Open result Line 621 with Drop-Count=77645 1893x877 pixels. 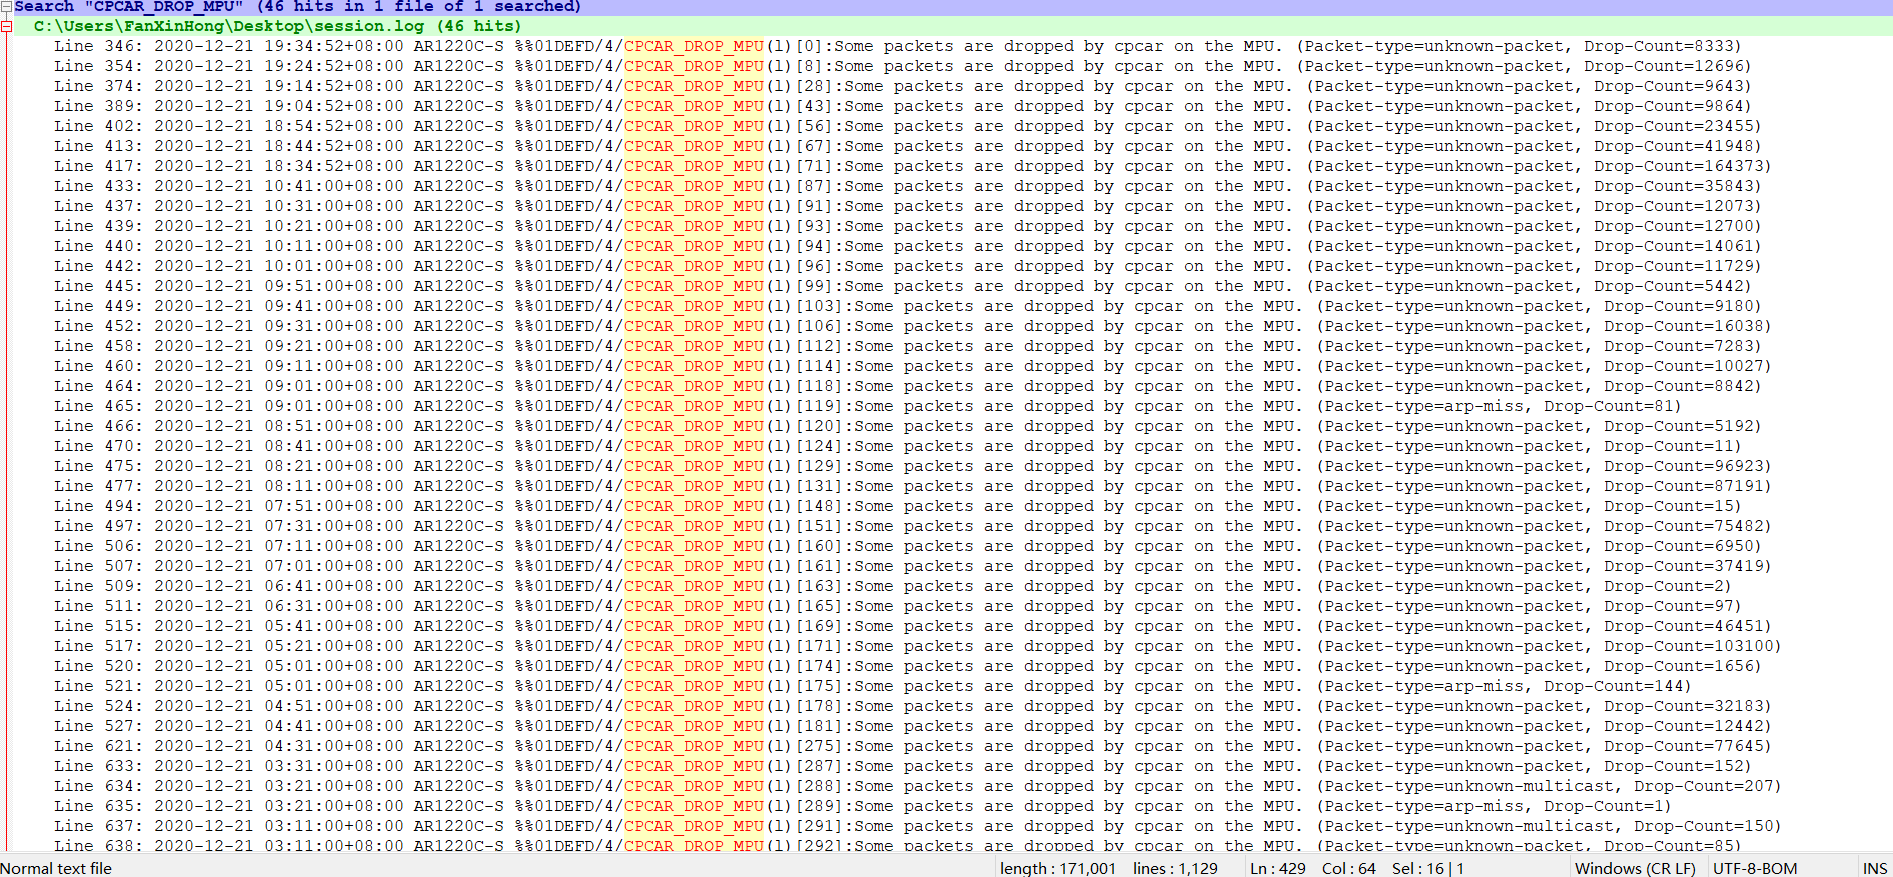[x=913, y=746]
